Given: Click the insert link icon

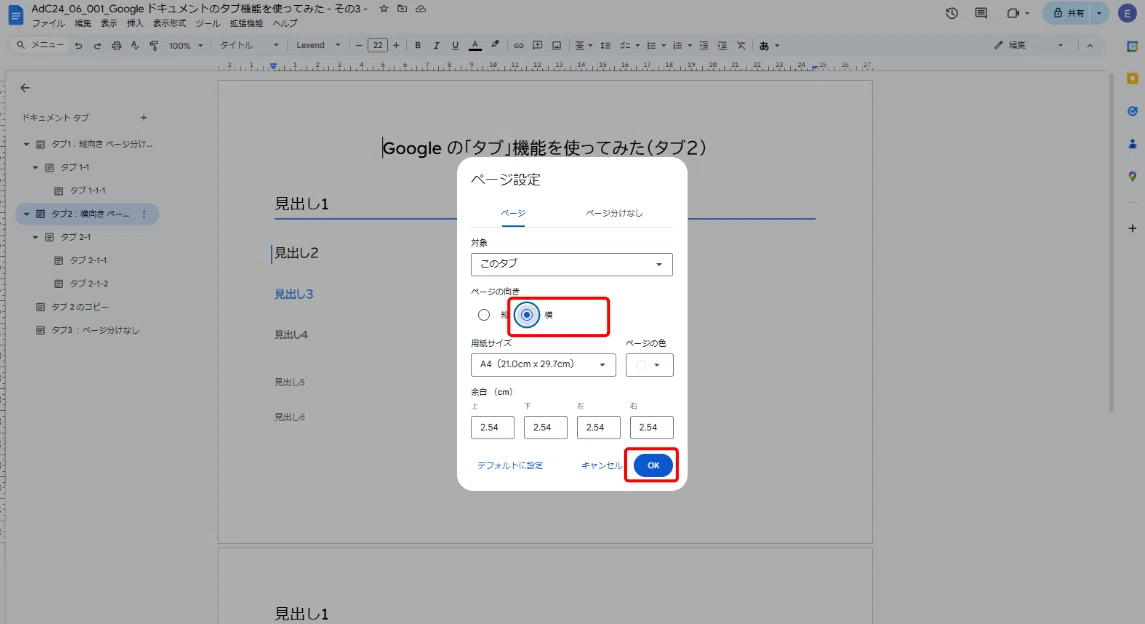Looking at the screenshot, I should (x=518, y=45).
